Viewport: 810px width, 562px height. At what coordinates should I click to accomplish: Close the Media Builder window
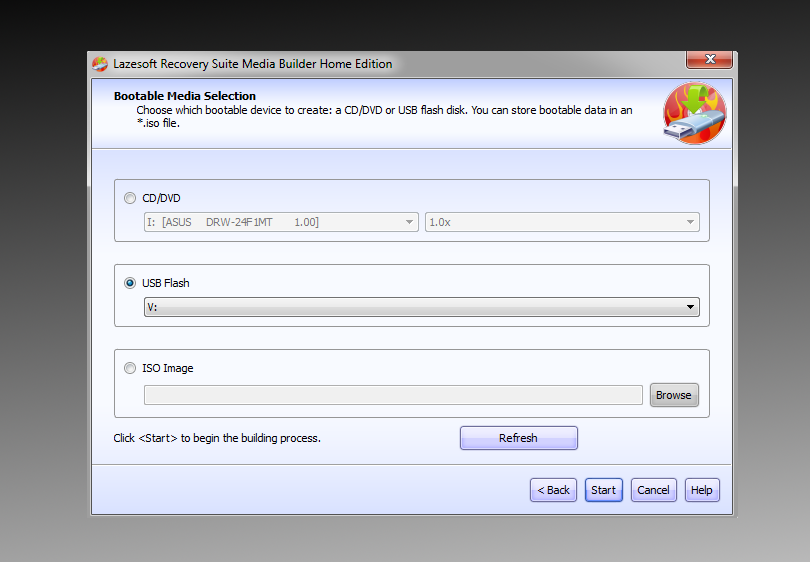pyautogui.click(x=709, y=59)
